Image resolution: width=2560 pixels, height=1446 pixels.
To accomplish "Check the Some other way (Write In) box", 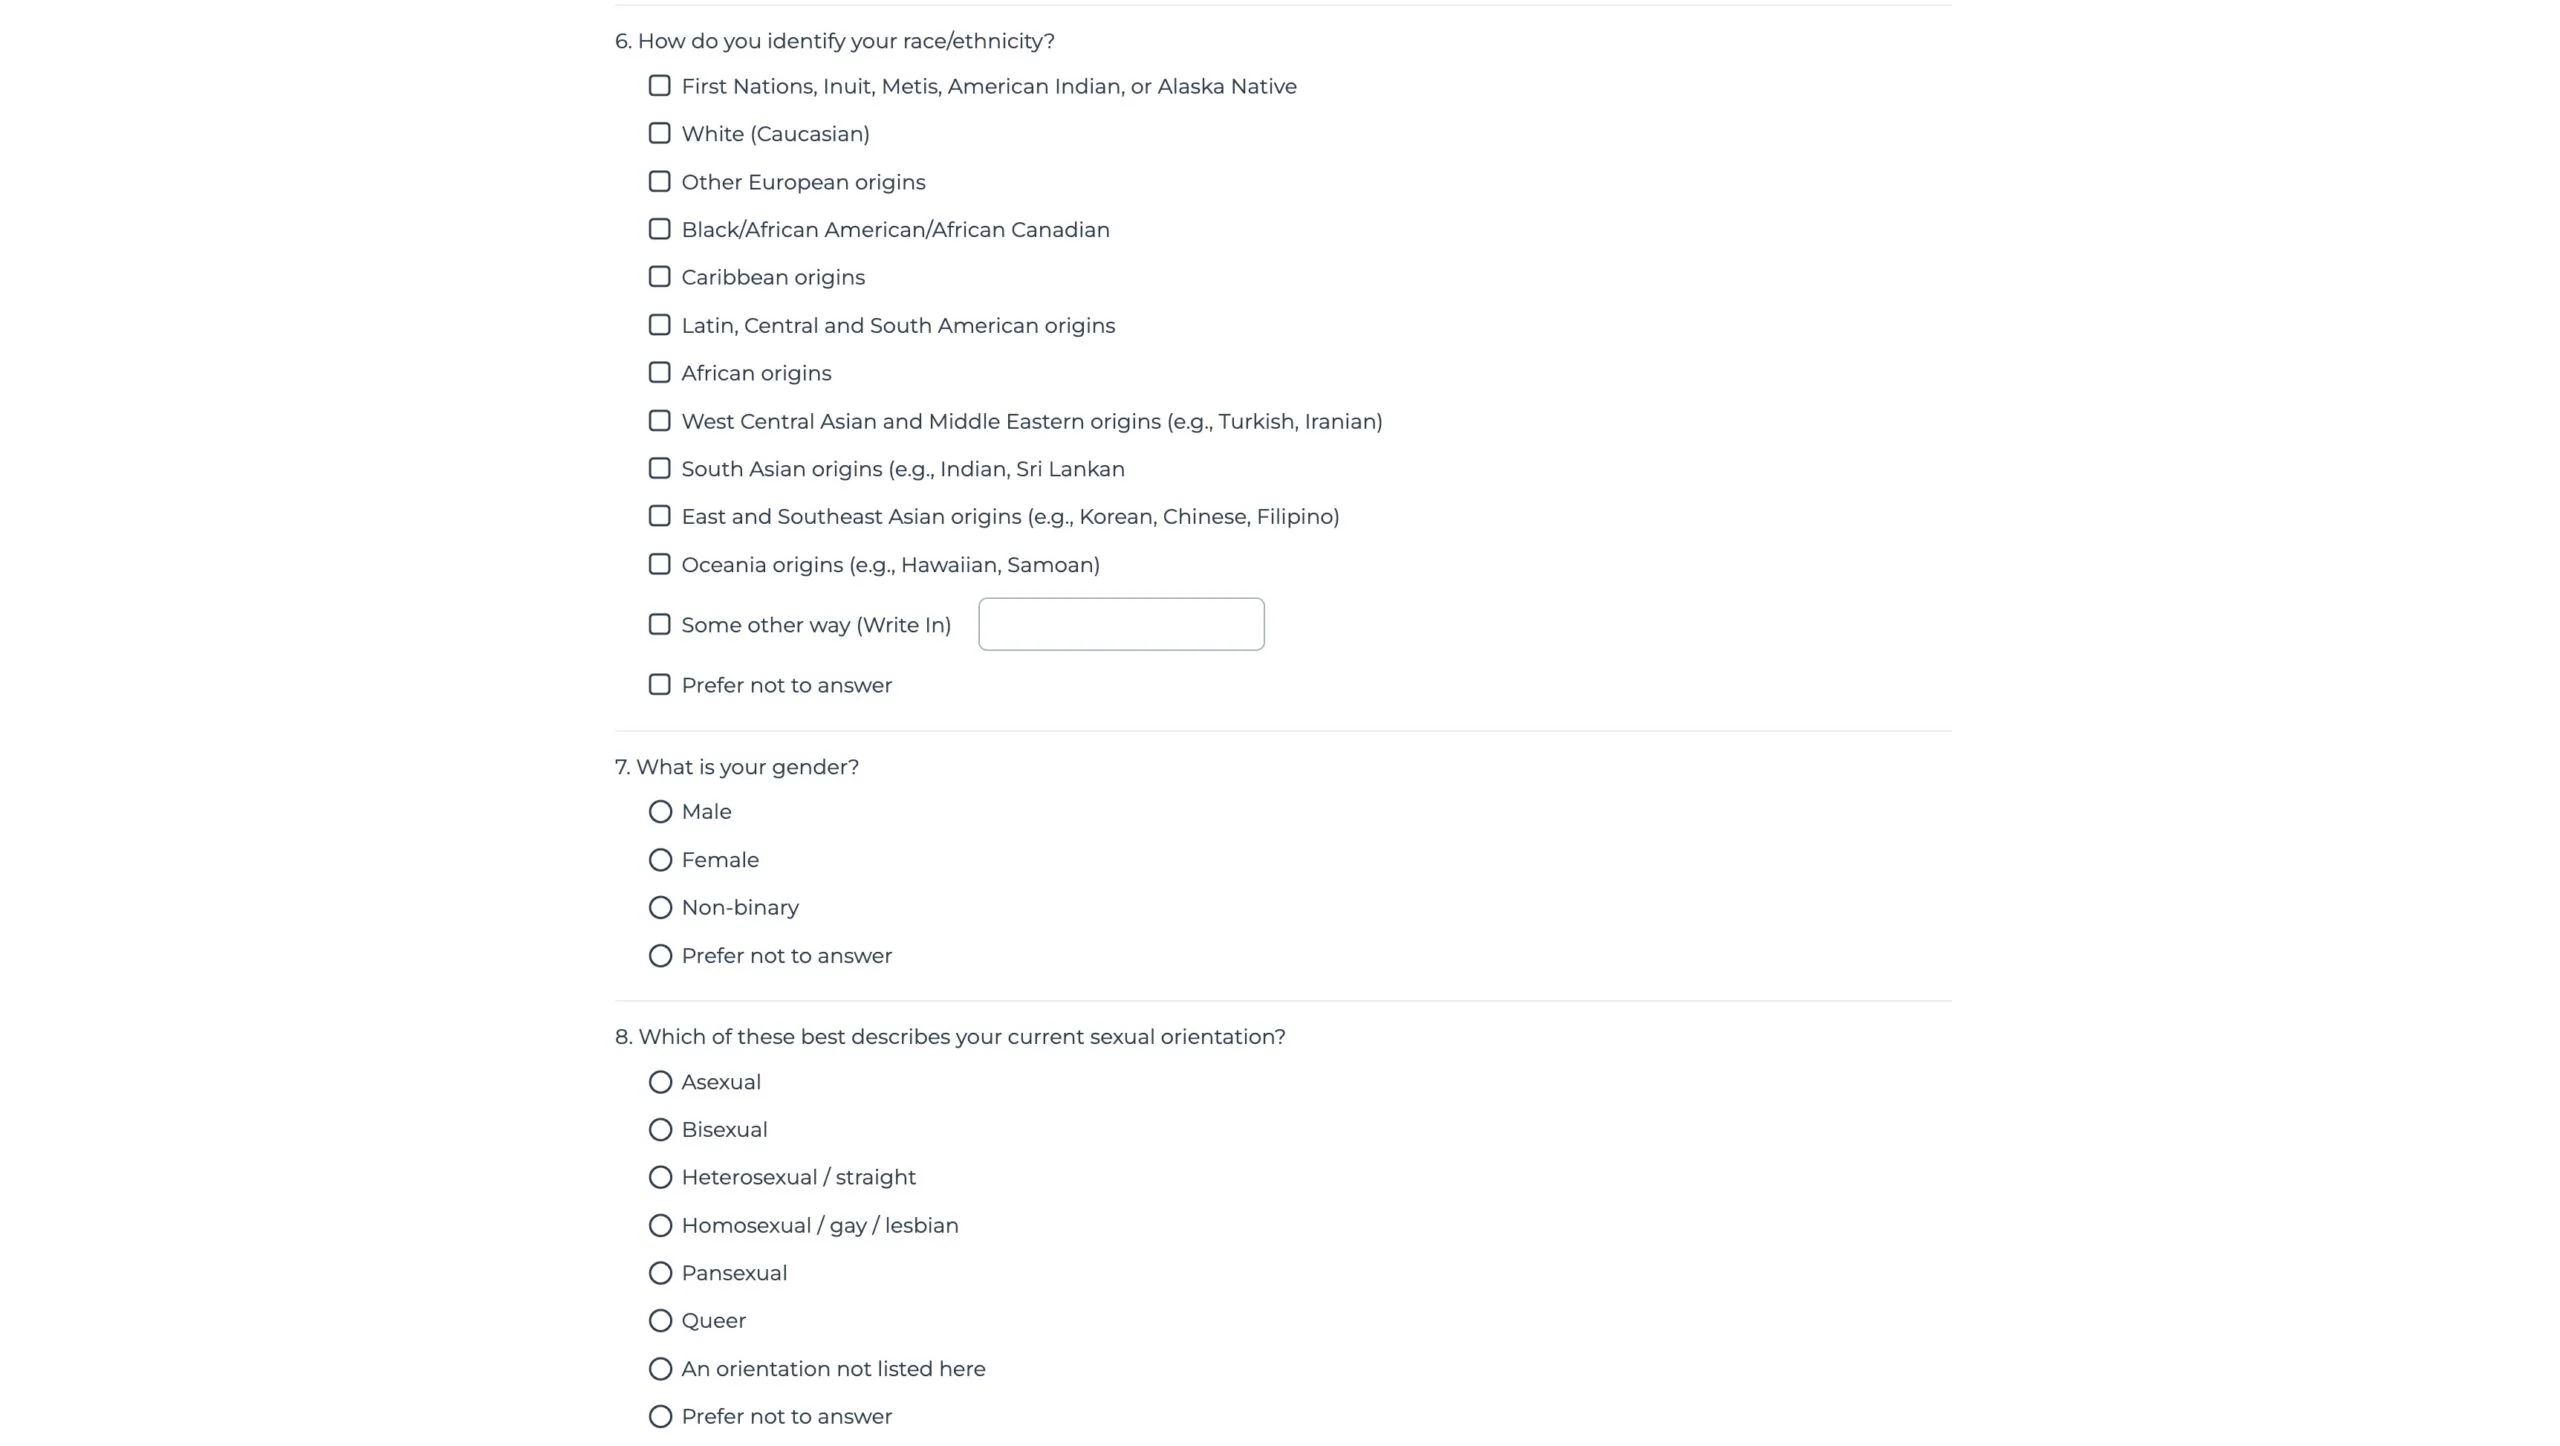I will (659, 624).
